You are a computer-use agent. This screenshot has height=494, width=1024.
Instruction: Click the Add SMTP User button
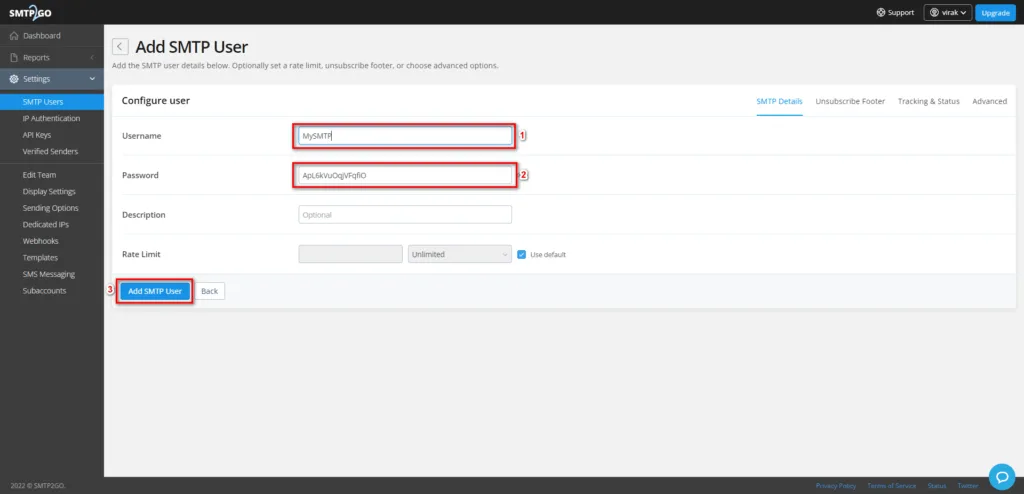154,291
